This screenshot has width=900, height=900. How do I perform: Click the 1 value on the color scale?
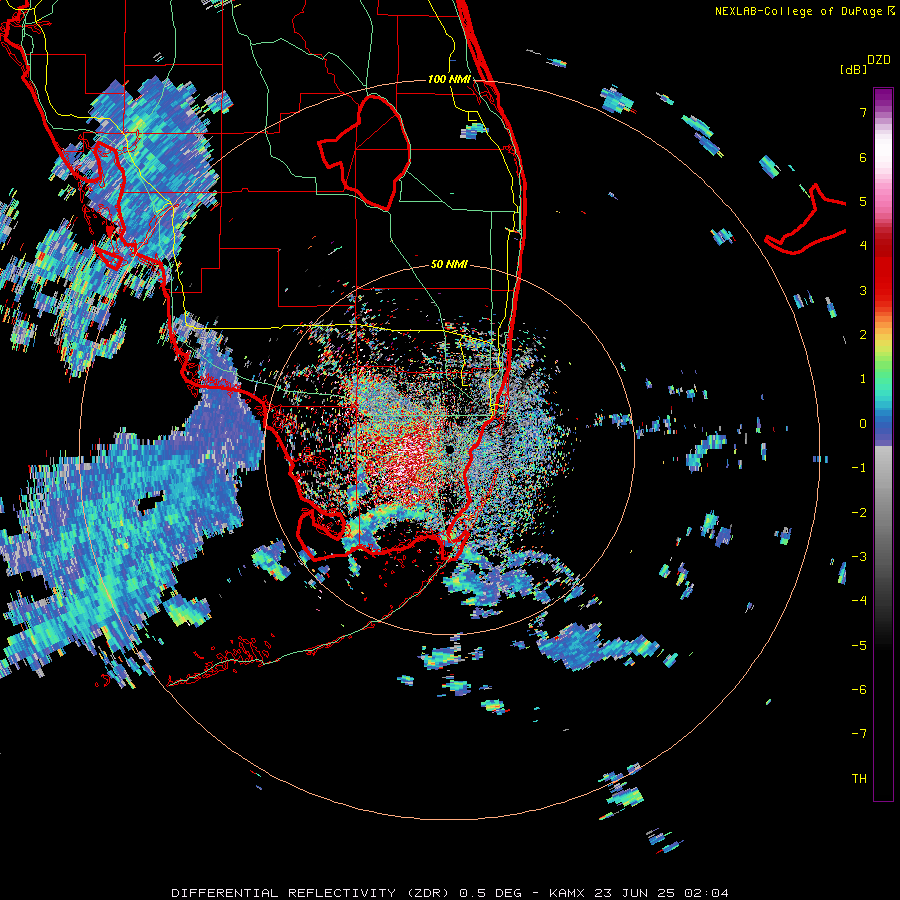click(863, 379)
